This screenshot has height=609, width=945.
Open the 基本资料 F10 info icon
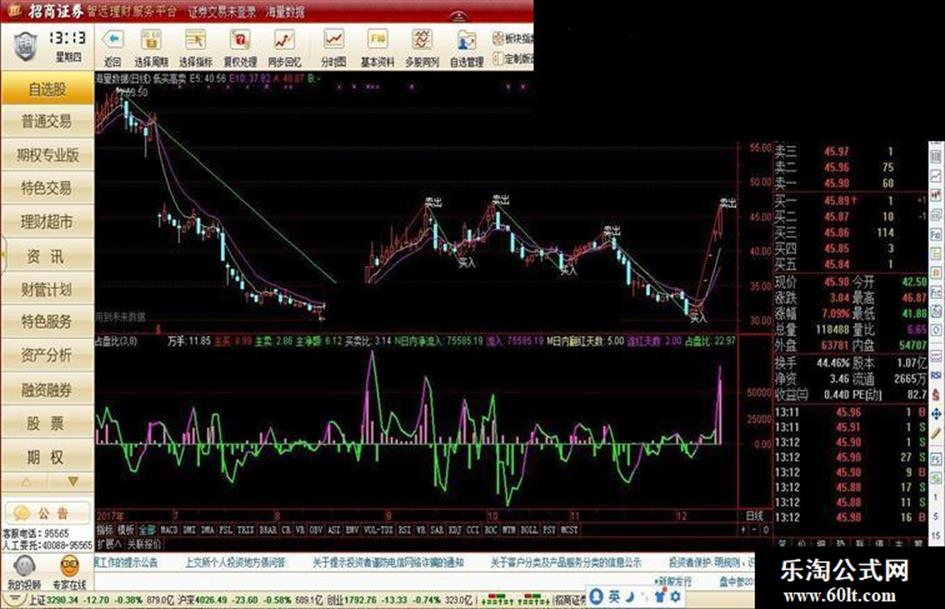(377, 40)
